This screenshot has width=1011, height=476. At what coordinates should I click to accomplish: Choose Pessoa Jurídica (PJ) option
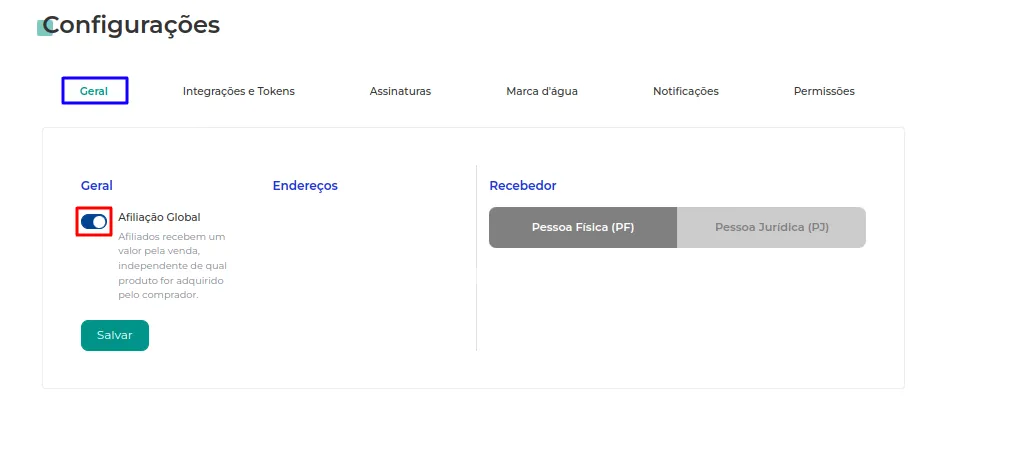point(771,227)
